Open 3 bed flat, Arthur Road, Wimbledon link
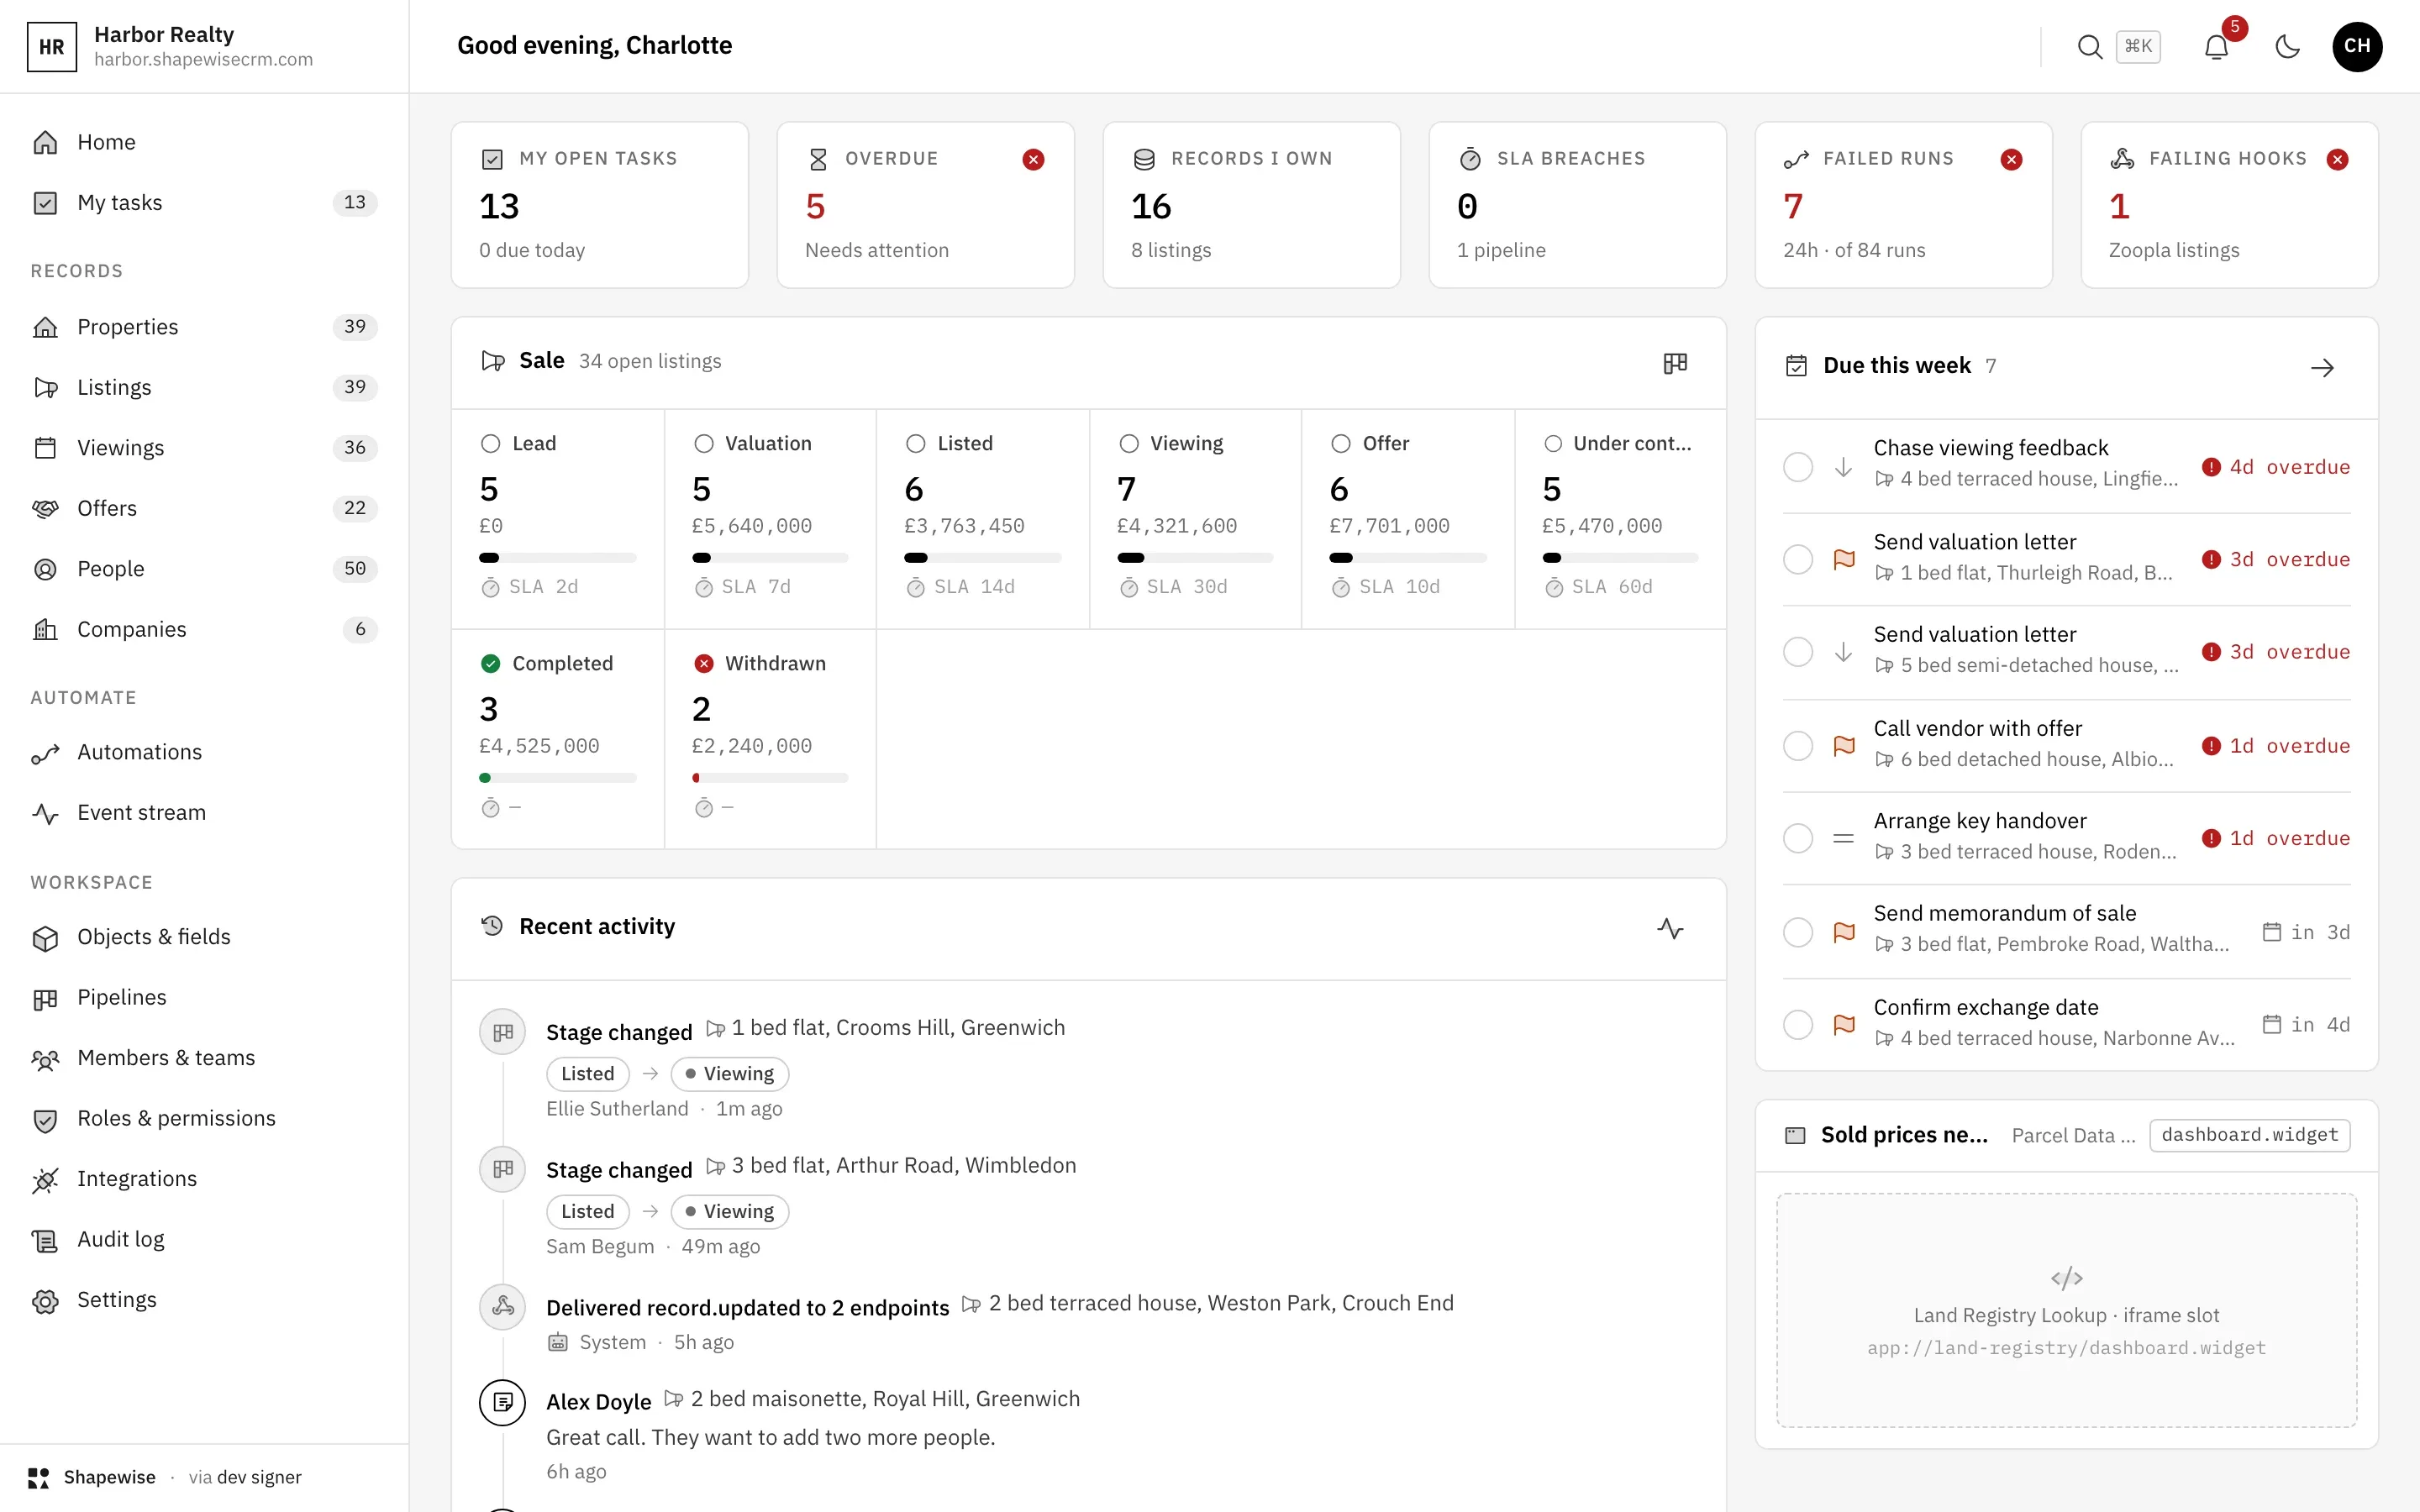Screen dimensions: 2420x1512 point(891,1166)
